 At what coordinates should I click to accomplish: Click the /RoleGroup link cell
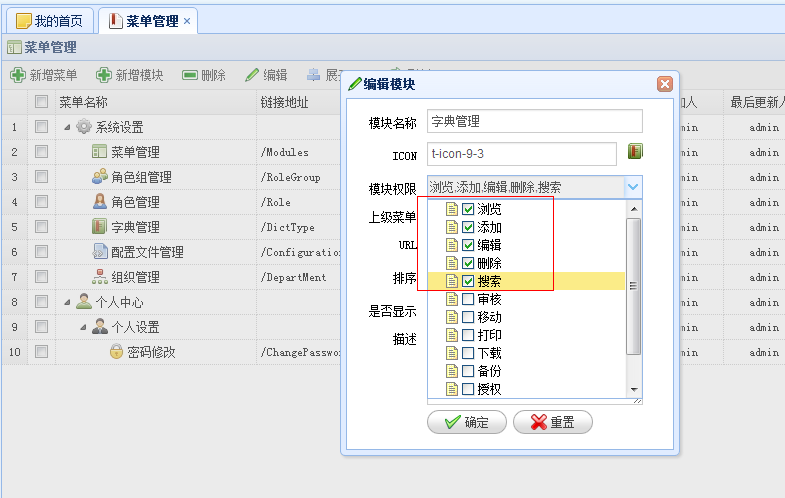(290, 177)
